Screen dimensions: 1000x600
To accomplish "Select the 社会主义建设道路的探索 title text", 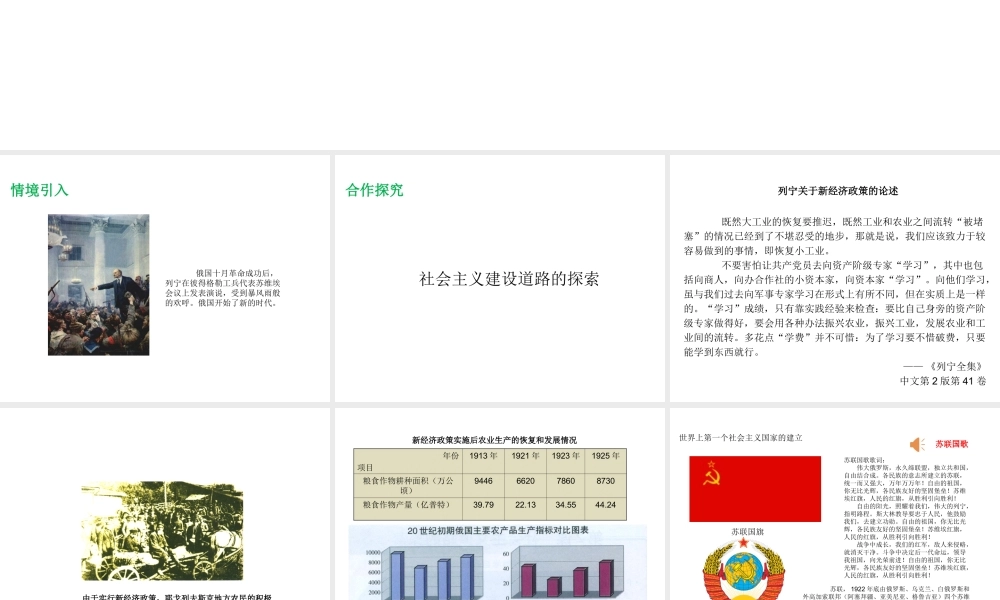I will [509, 279].
